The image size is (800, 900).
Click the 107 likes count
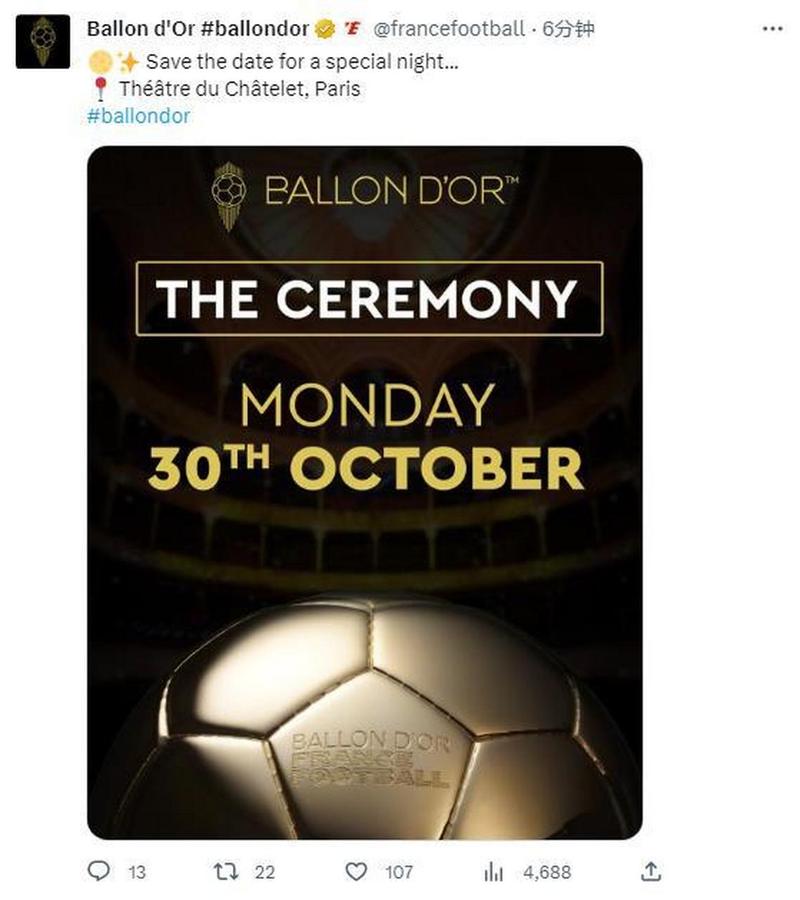[399, 872]
